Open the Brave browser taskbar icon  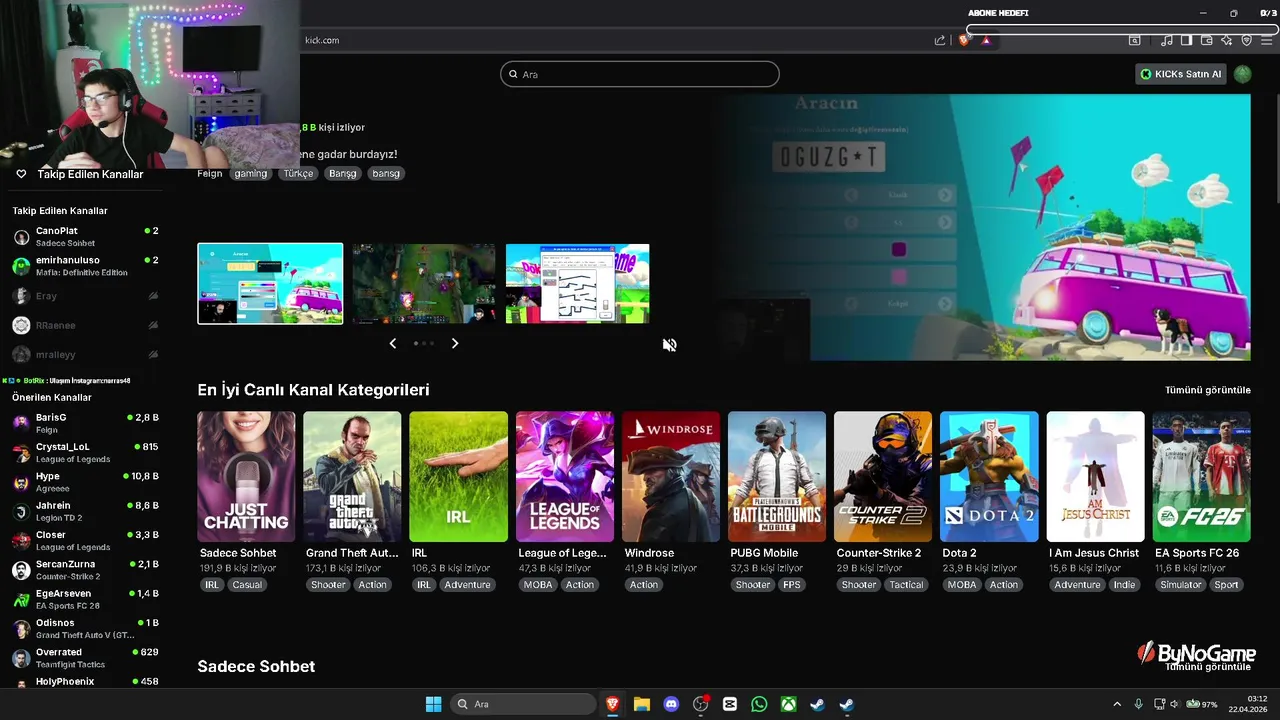(612, 704)
